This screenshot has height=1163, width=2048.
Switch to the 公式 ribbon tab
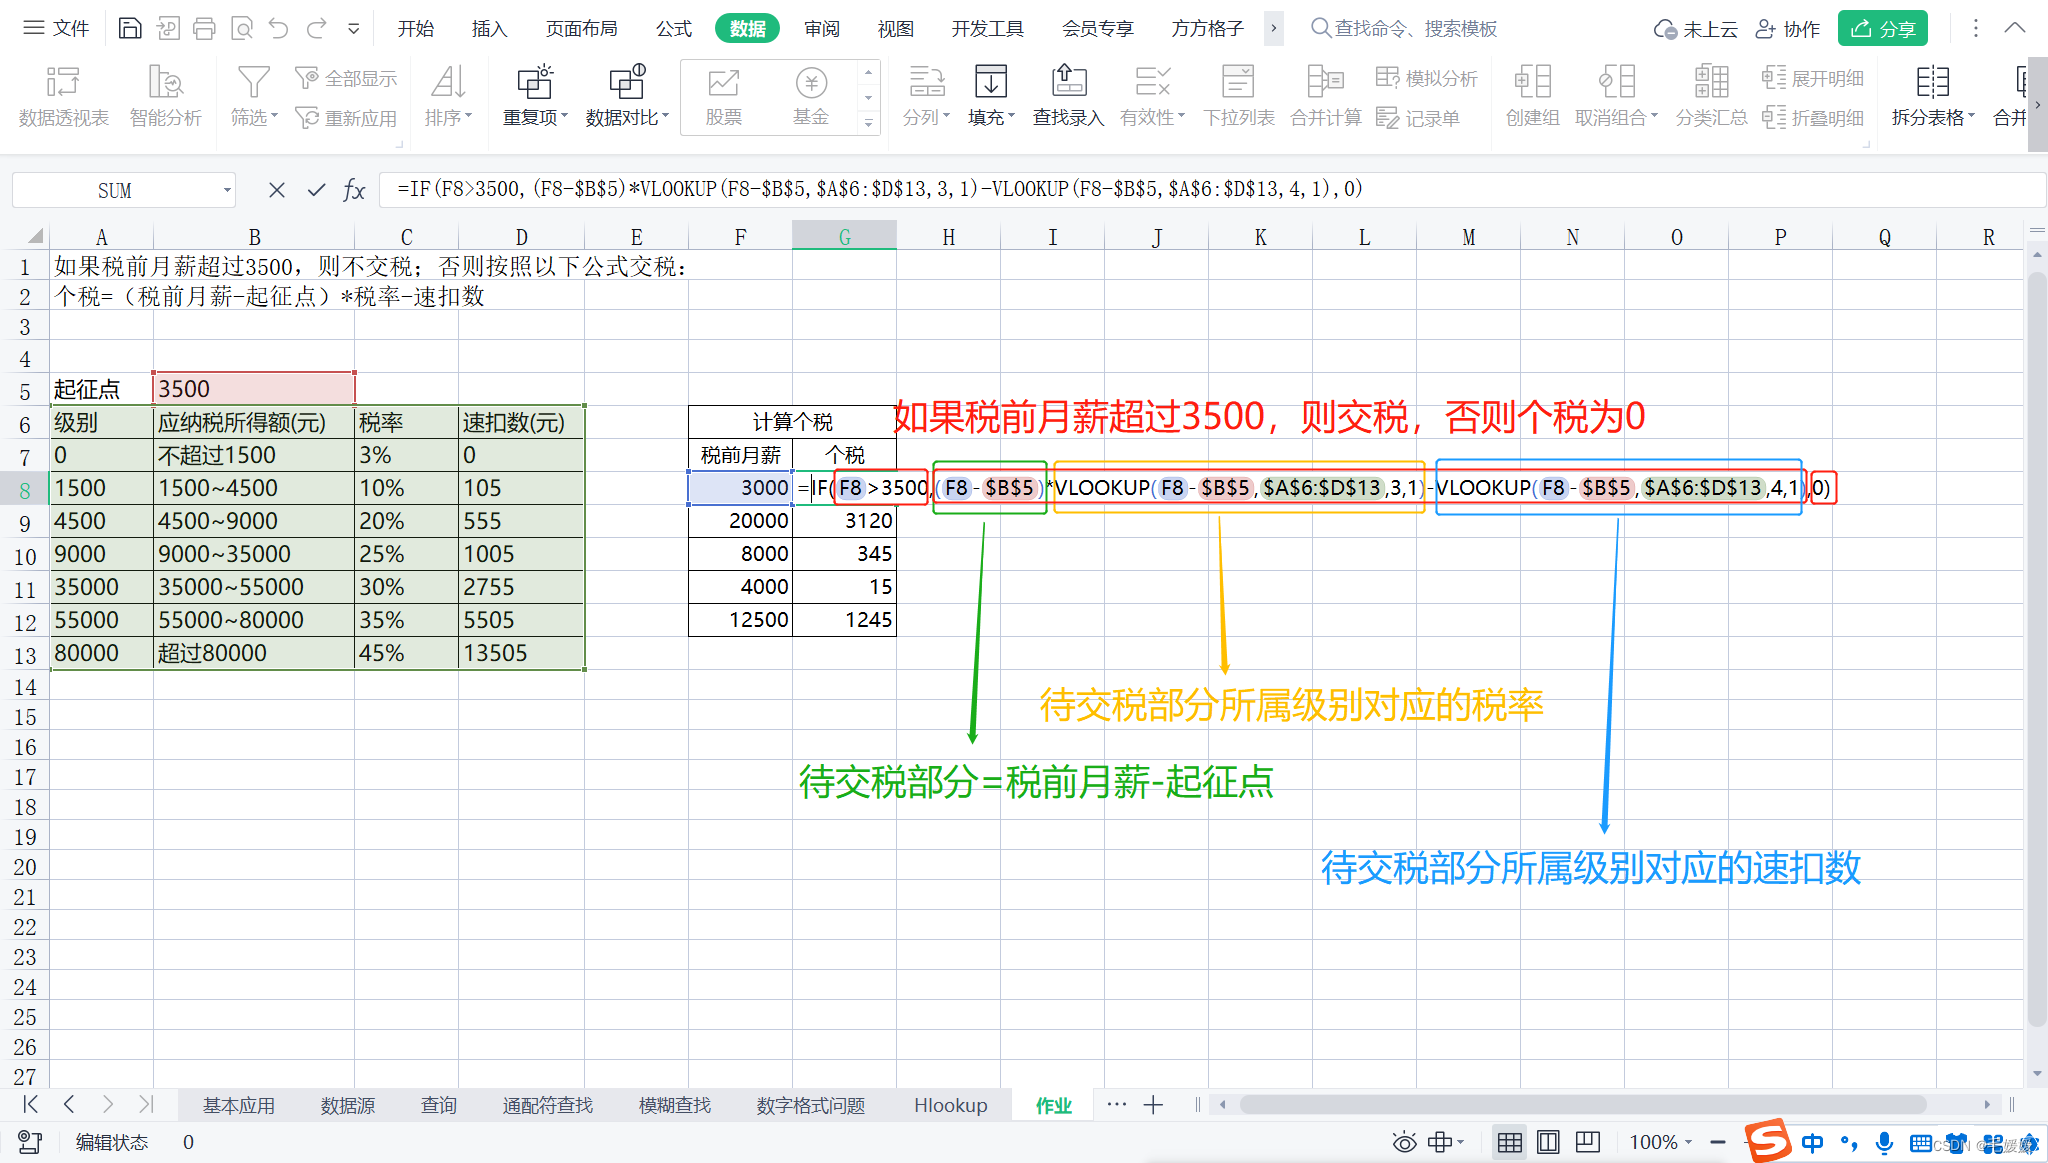pos(673,29)
